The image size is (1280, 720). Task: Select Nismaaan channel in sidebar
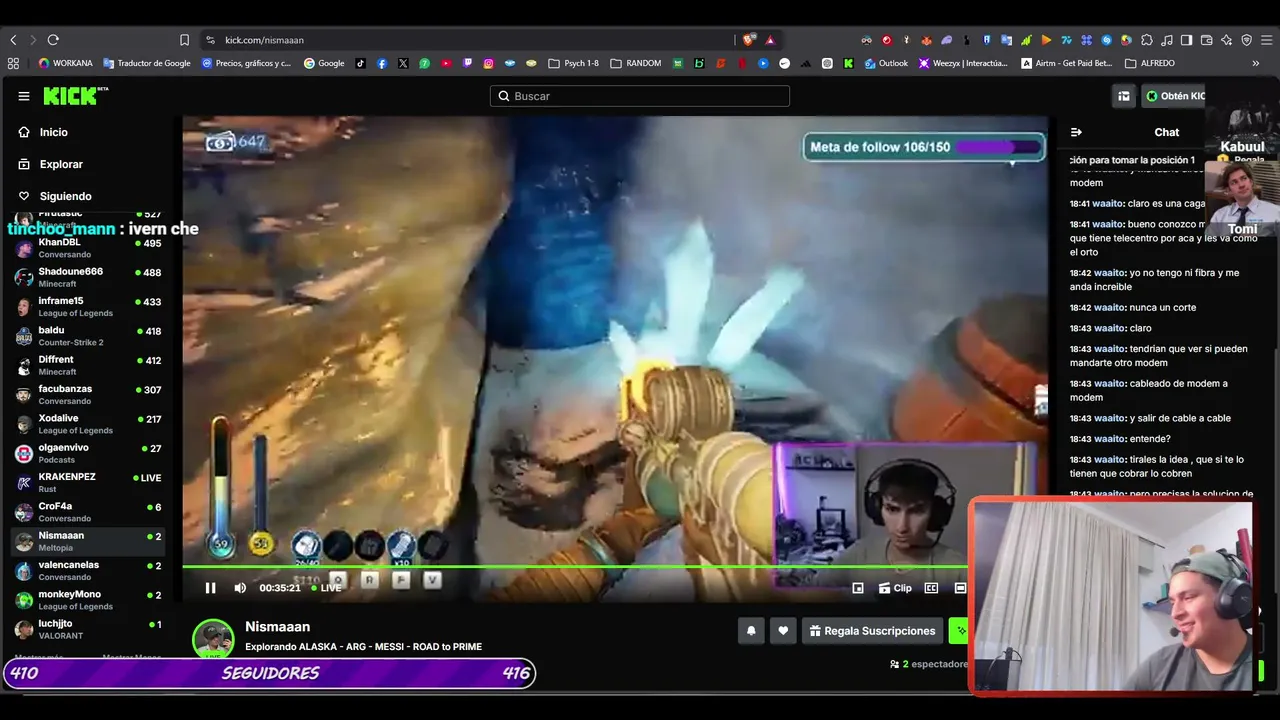pos(88,541)
